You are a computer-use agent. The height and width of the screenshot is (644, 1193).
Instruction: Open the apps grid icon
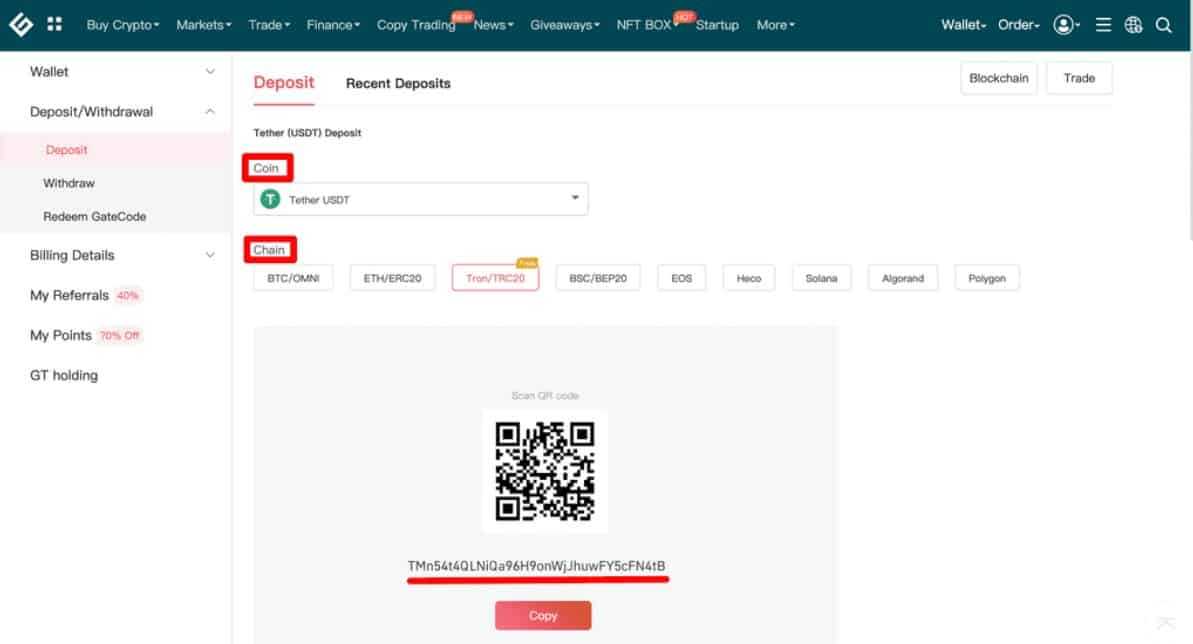[54, 24]
